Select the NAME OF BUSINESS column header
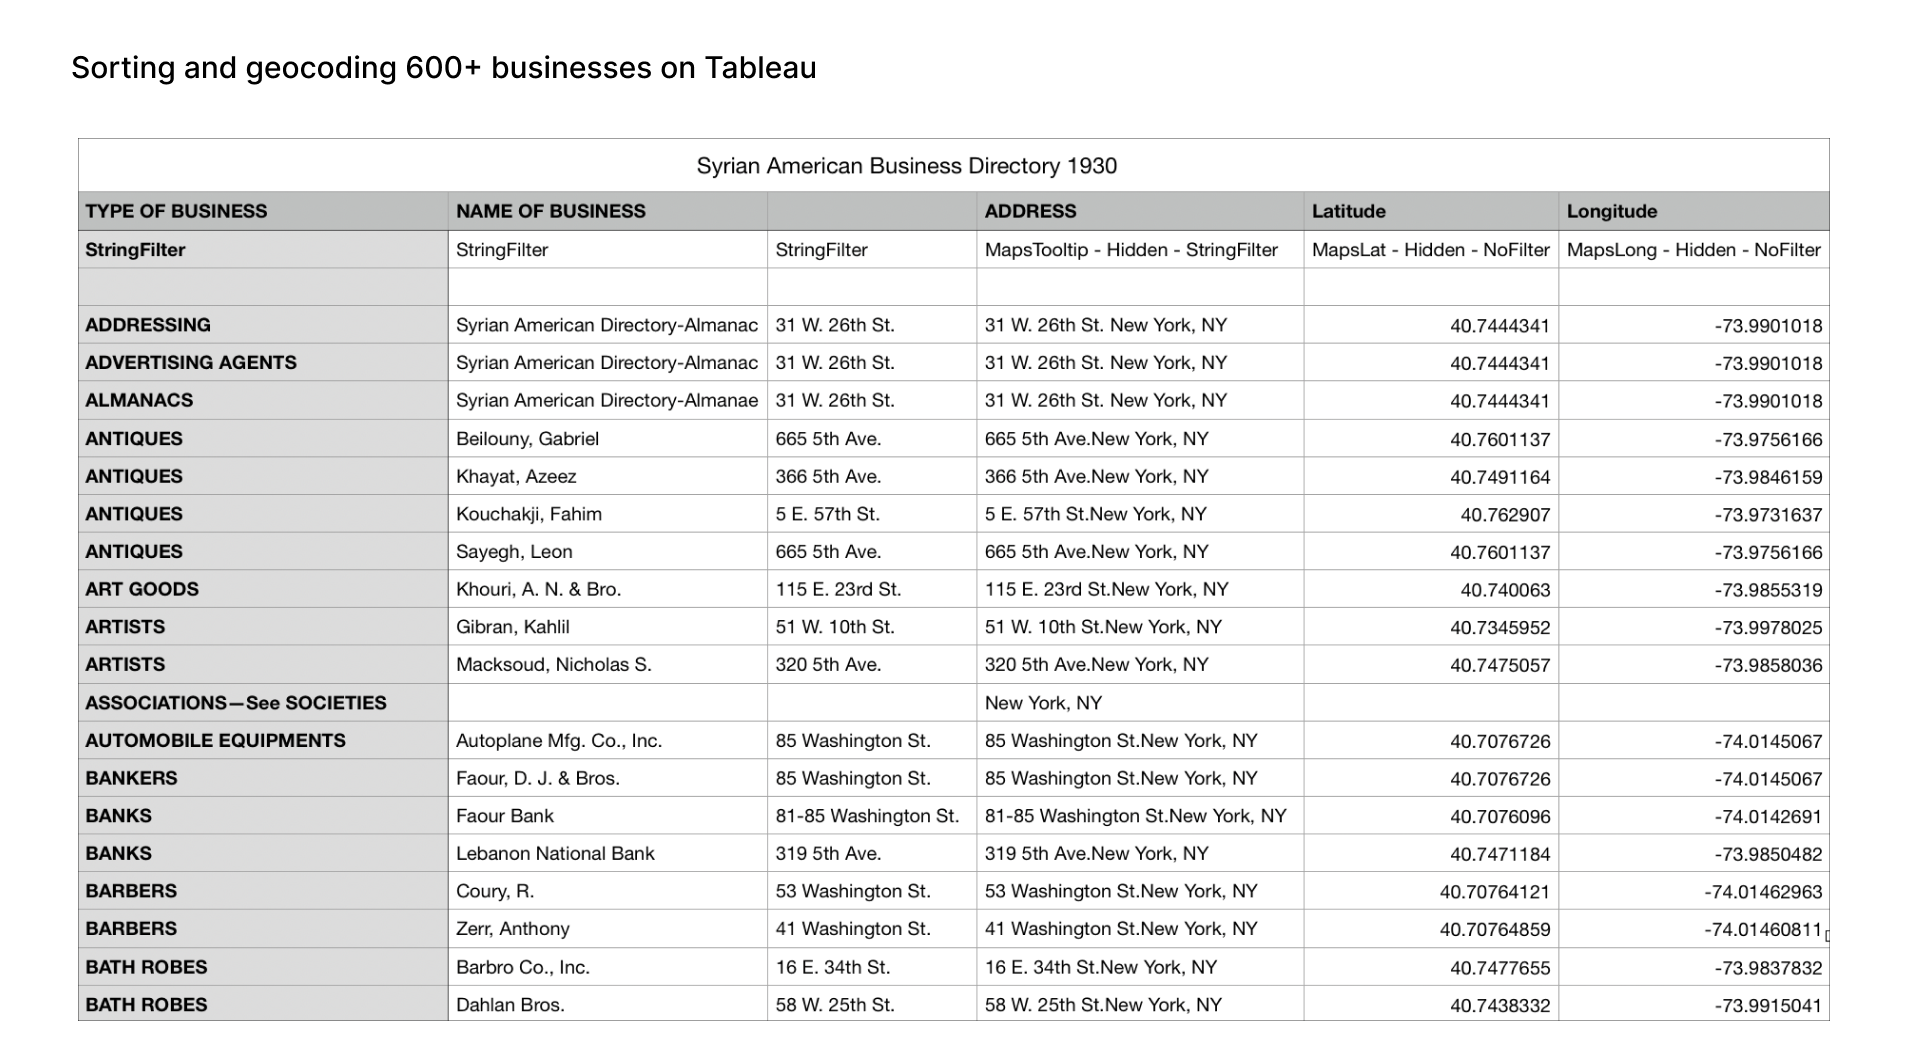The width and height of the screenshot is (1920, 1044). (x=551, y=211)
